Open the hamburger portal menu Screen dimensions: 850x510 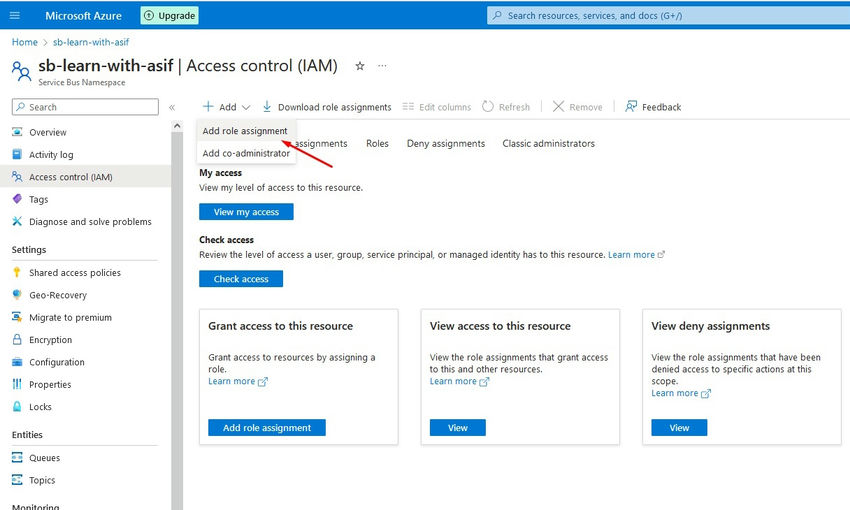14,16
